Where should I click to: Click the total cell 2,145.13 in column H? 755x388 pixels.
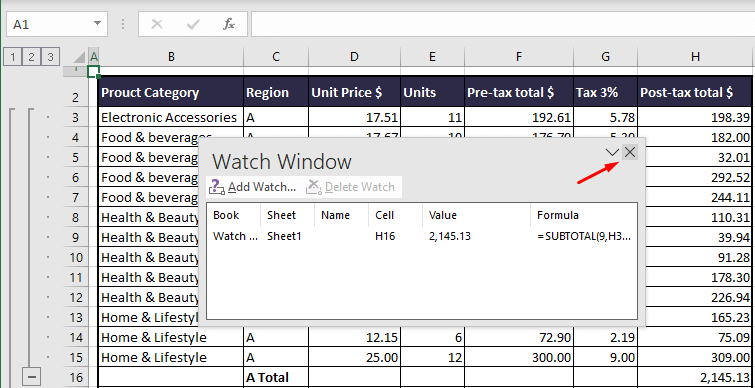pos(695,377)
